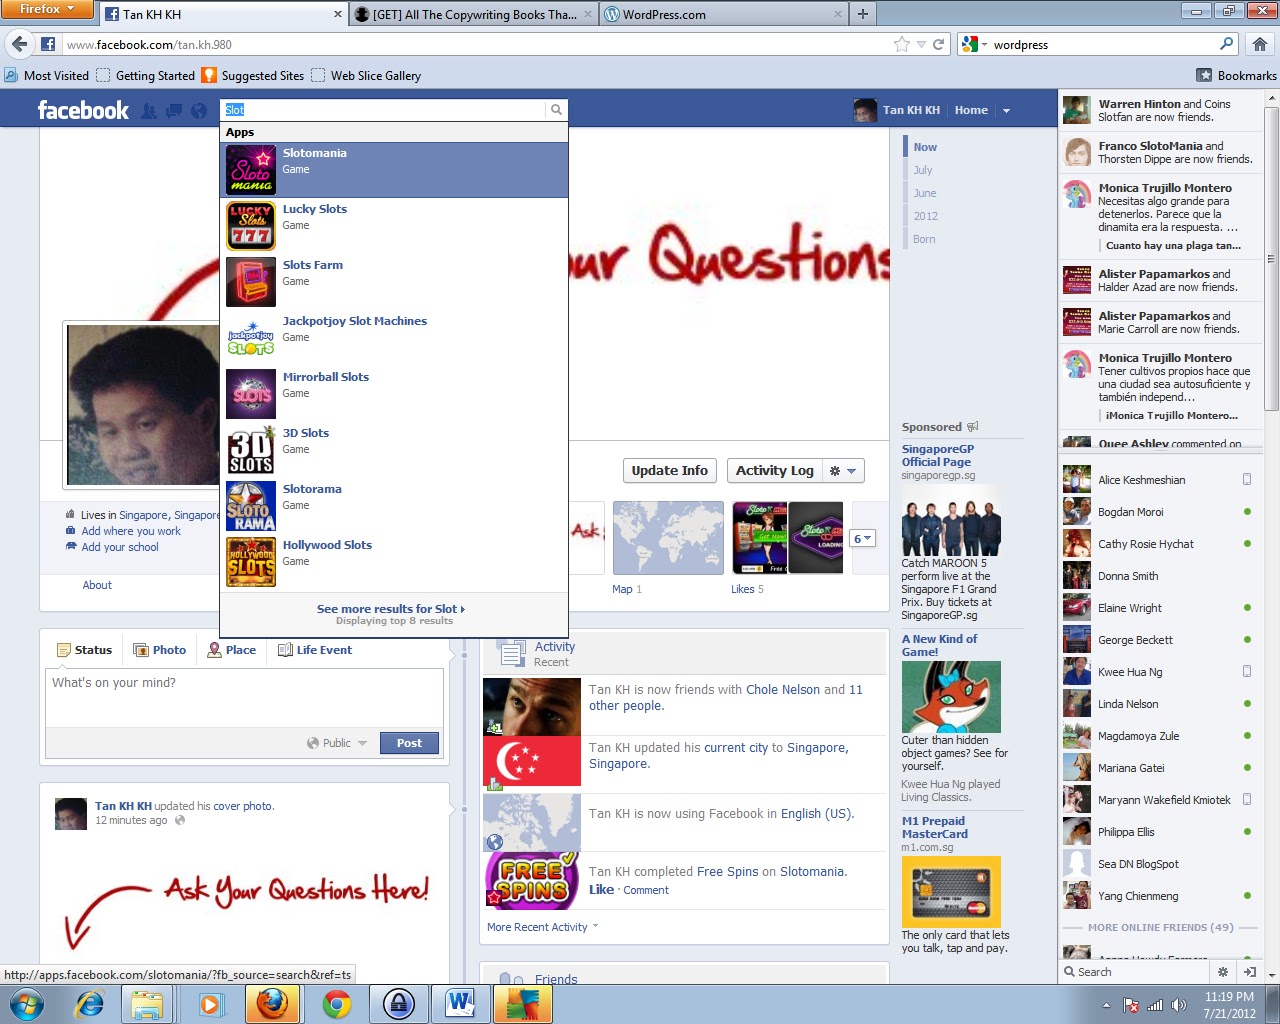
Task: Hide the chat sidebar with the arrow icon
Action: click(x=1250, y=972)
